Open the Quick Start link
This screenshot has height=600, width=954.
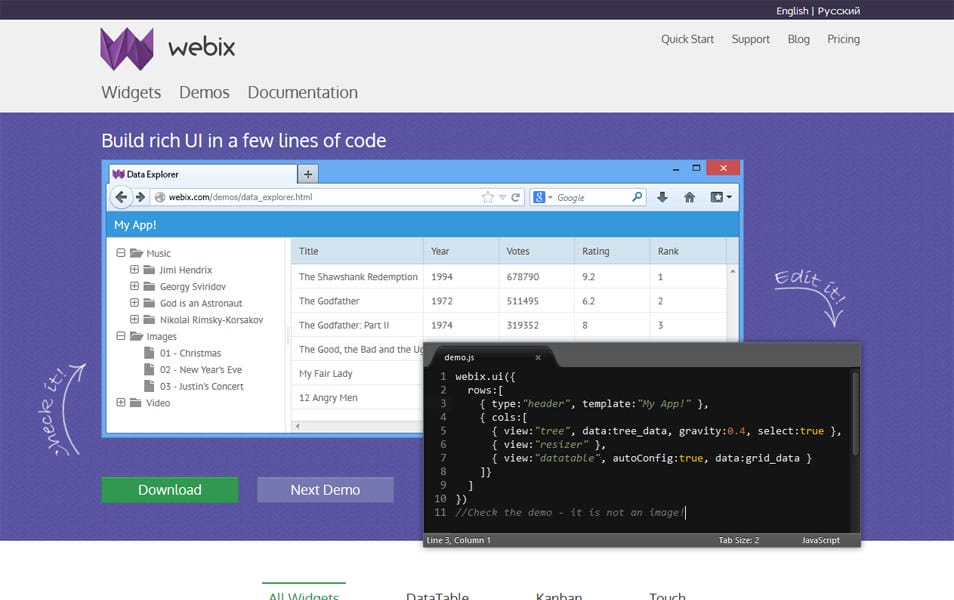(688, 39)
